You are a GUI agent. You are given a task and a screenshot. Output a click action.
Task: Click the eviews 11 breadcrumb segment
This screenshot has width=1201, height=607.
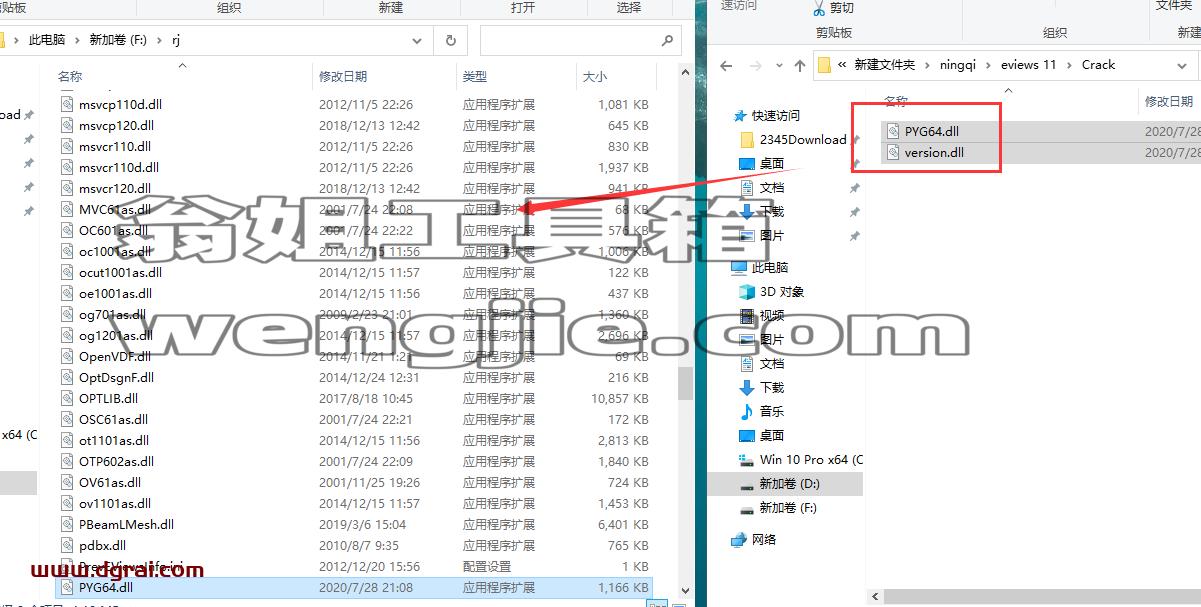click(1028, 64)
